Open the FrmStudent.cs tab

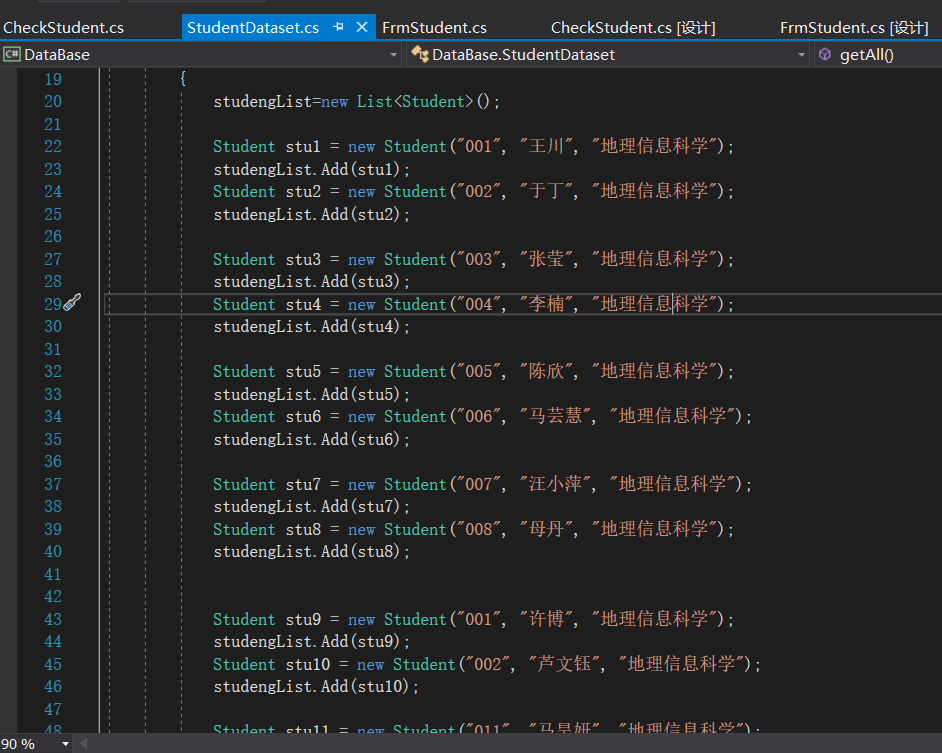(x=434, y=28)
